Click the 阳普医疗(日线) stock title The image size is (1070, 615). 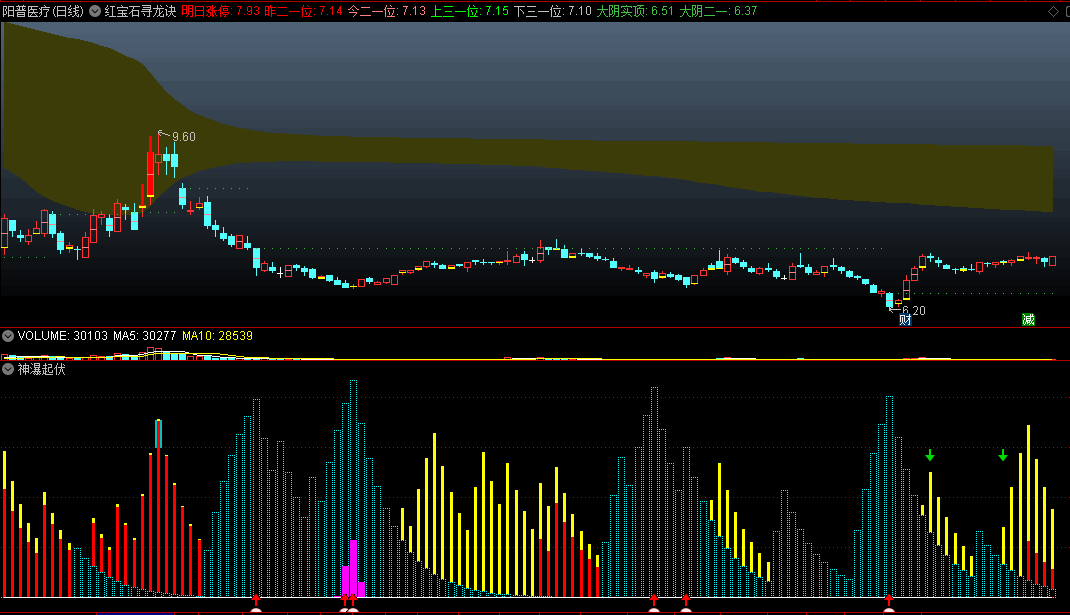pyautogui.click(x=43, y=11)
